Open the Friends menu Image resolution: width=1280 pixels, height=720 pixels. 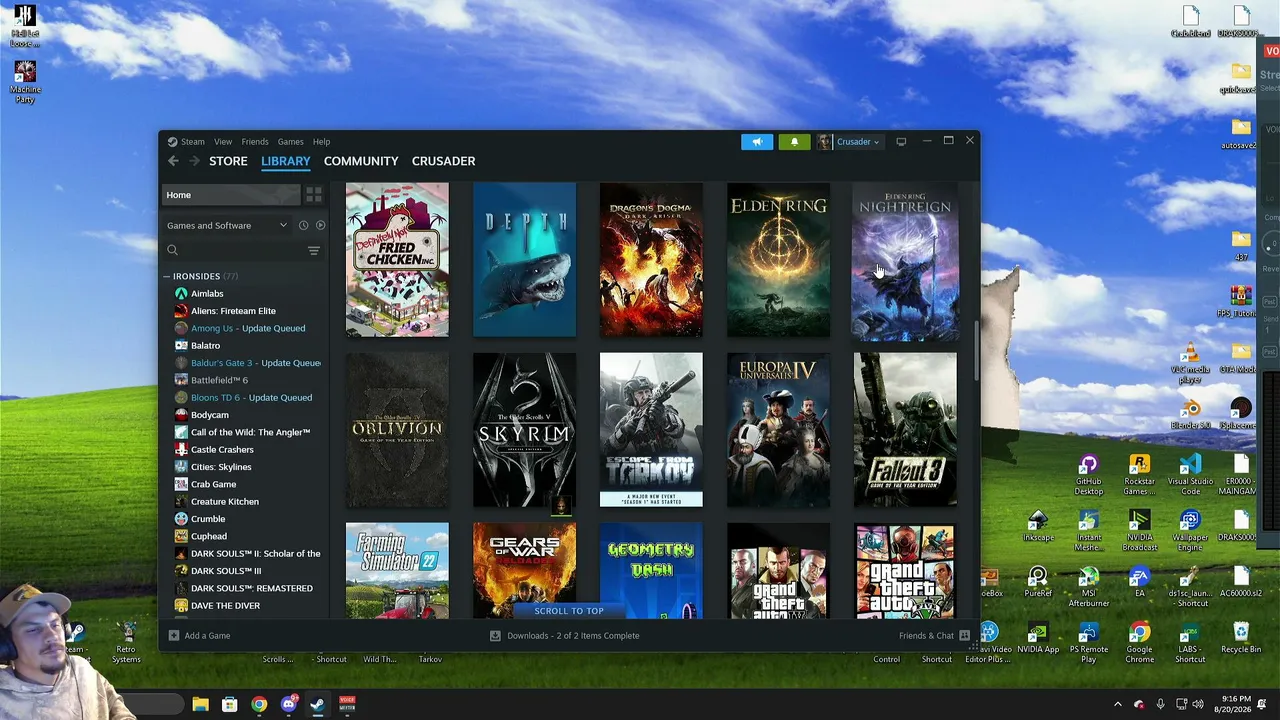click(x=255, y=142)
